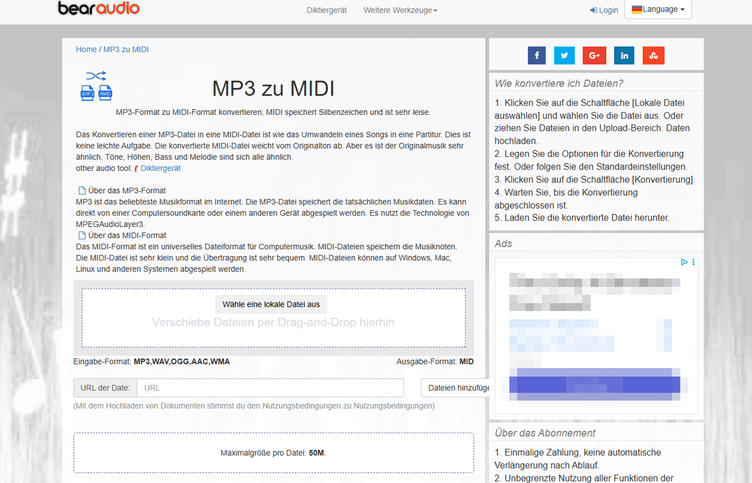Viewport: 752px width, 483px height.
Task: Share on Google Plus icon
Action: 594,55
